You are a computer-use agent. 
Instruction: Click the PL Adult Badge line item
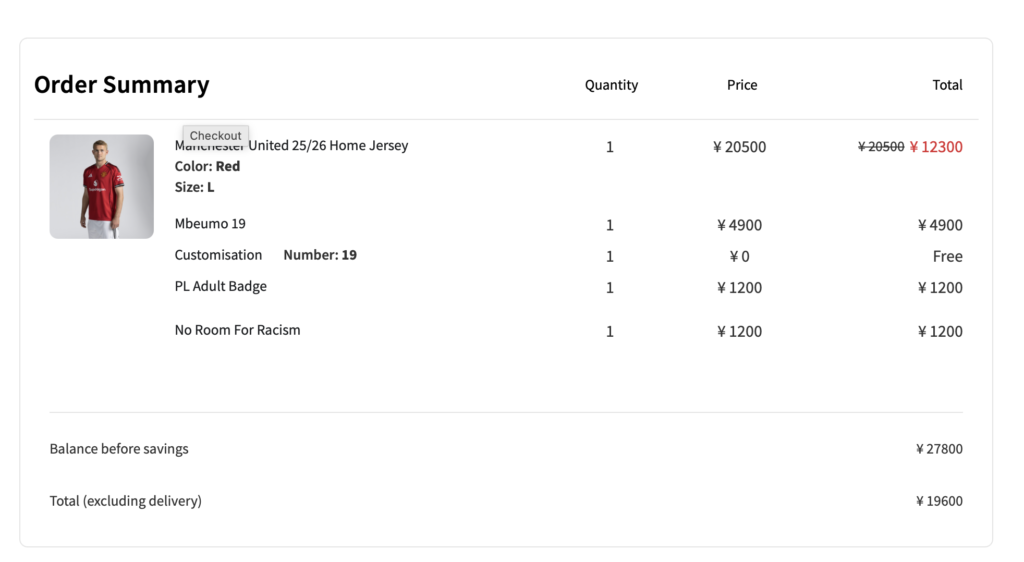coord(221,287)
